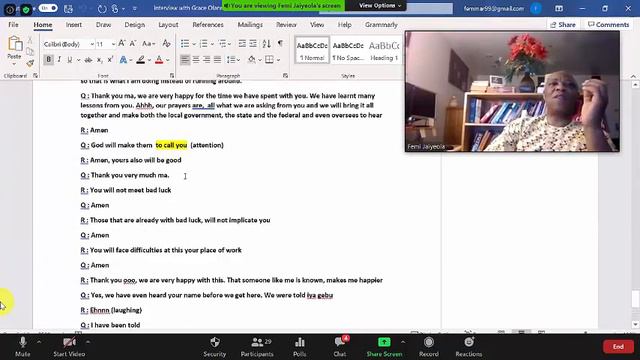Open the Polls feature
Viewport: 640px width, 360px height.
click(300, 347)
